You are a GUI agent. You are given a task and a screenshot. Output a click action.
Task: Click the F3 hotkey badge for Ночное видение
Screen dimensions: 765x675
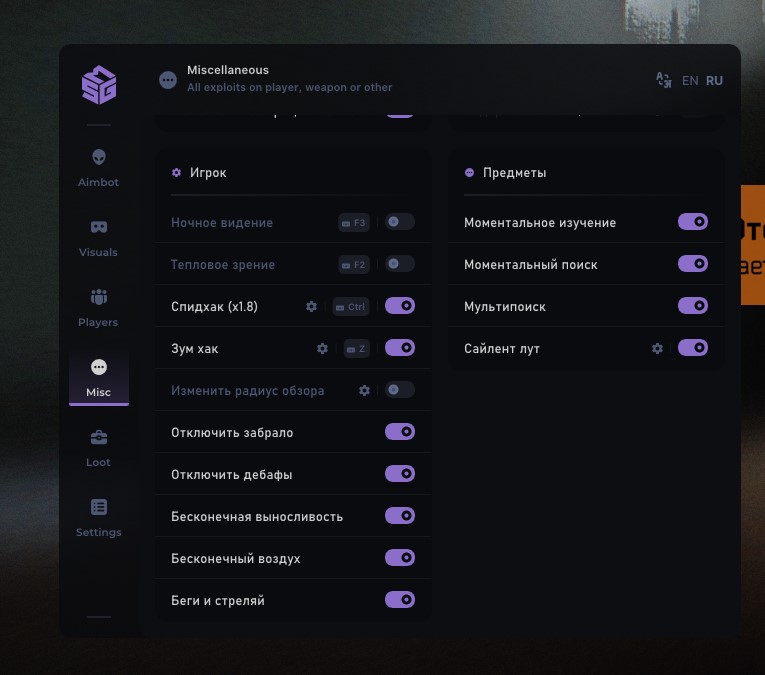[354, 223]
